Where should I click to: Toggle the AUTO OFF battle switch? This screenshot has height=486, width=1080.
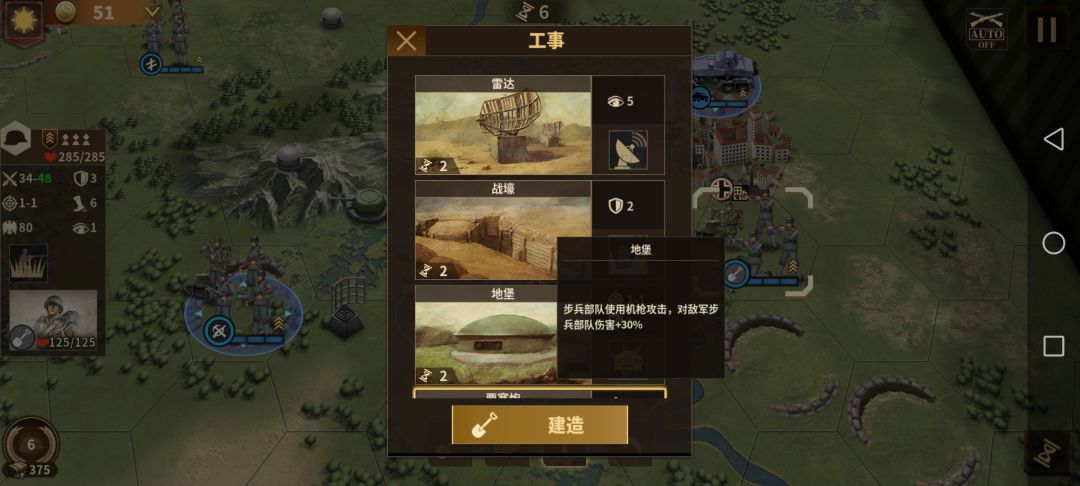click(987, 29)
